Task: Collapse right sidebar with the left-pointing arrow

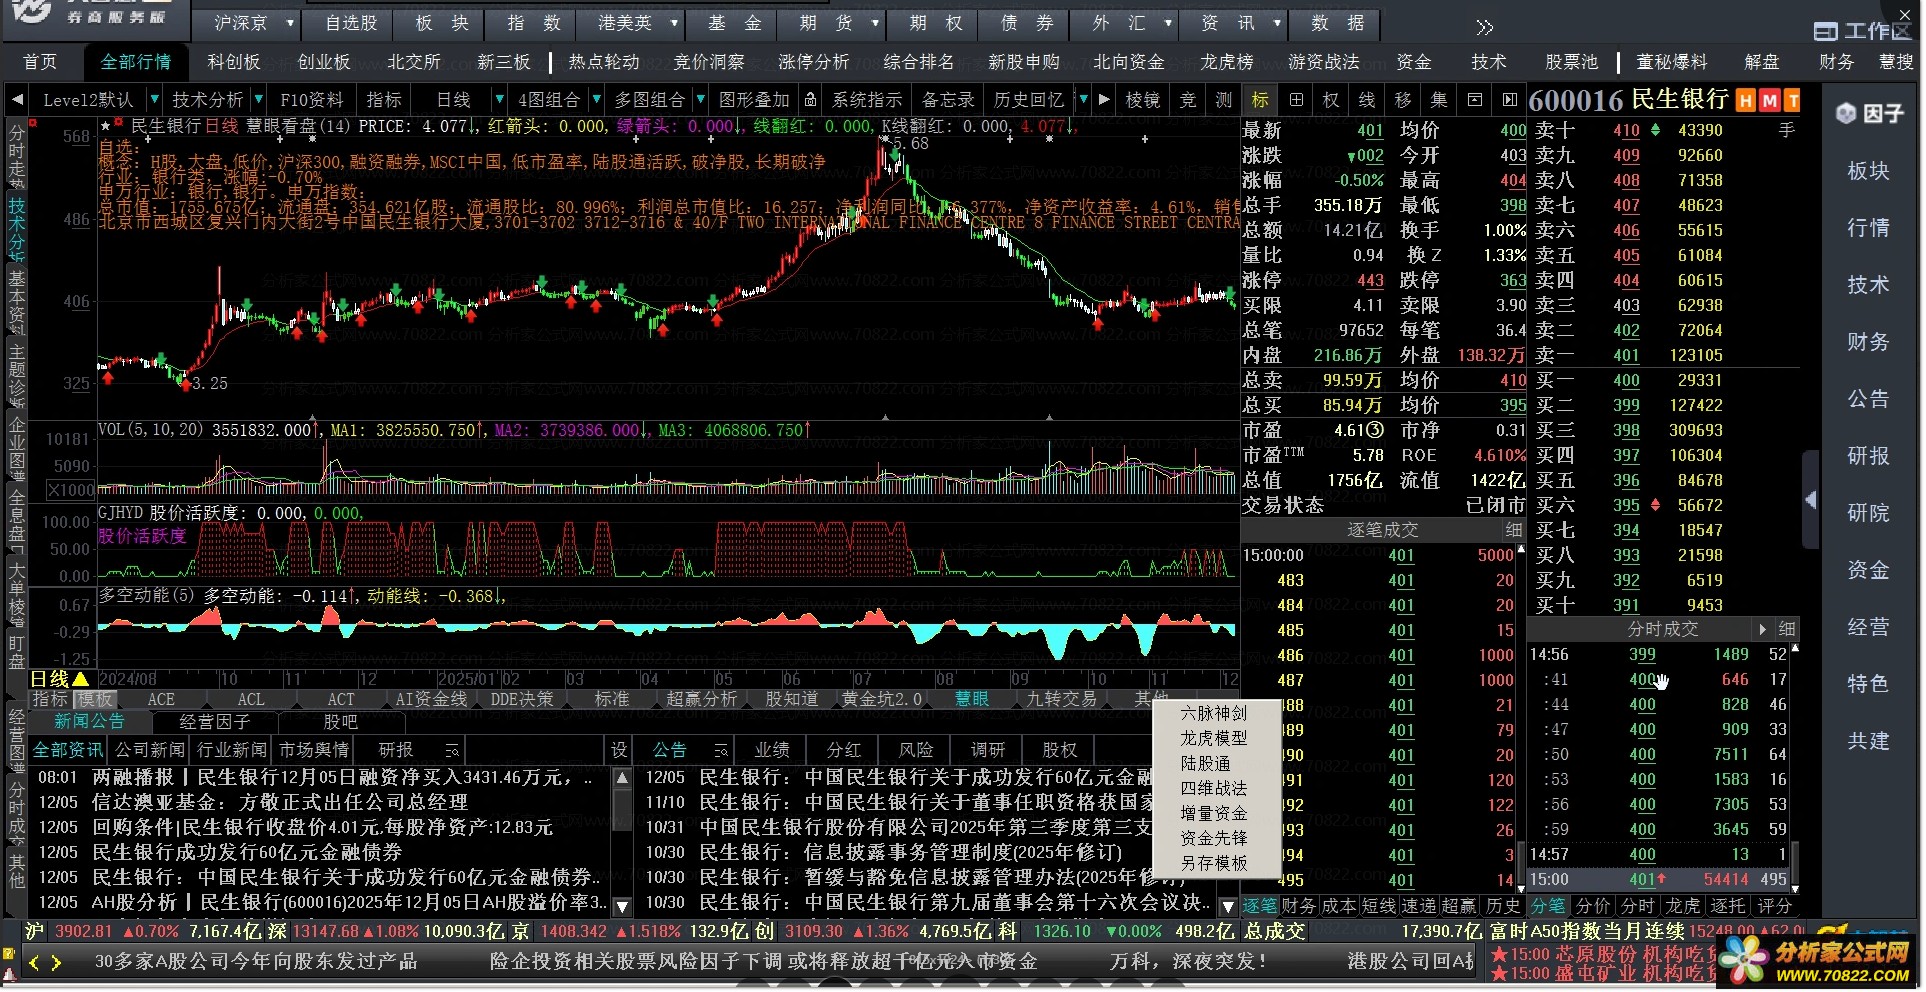Action: click(1811, 500)
